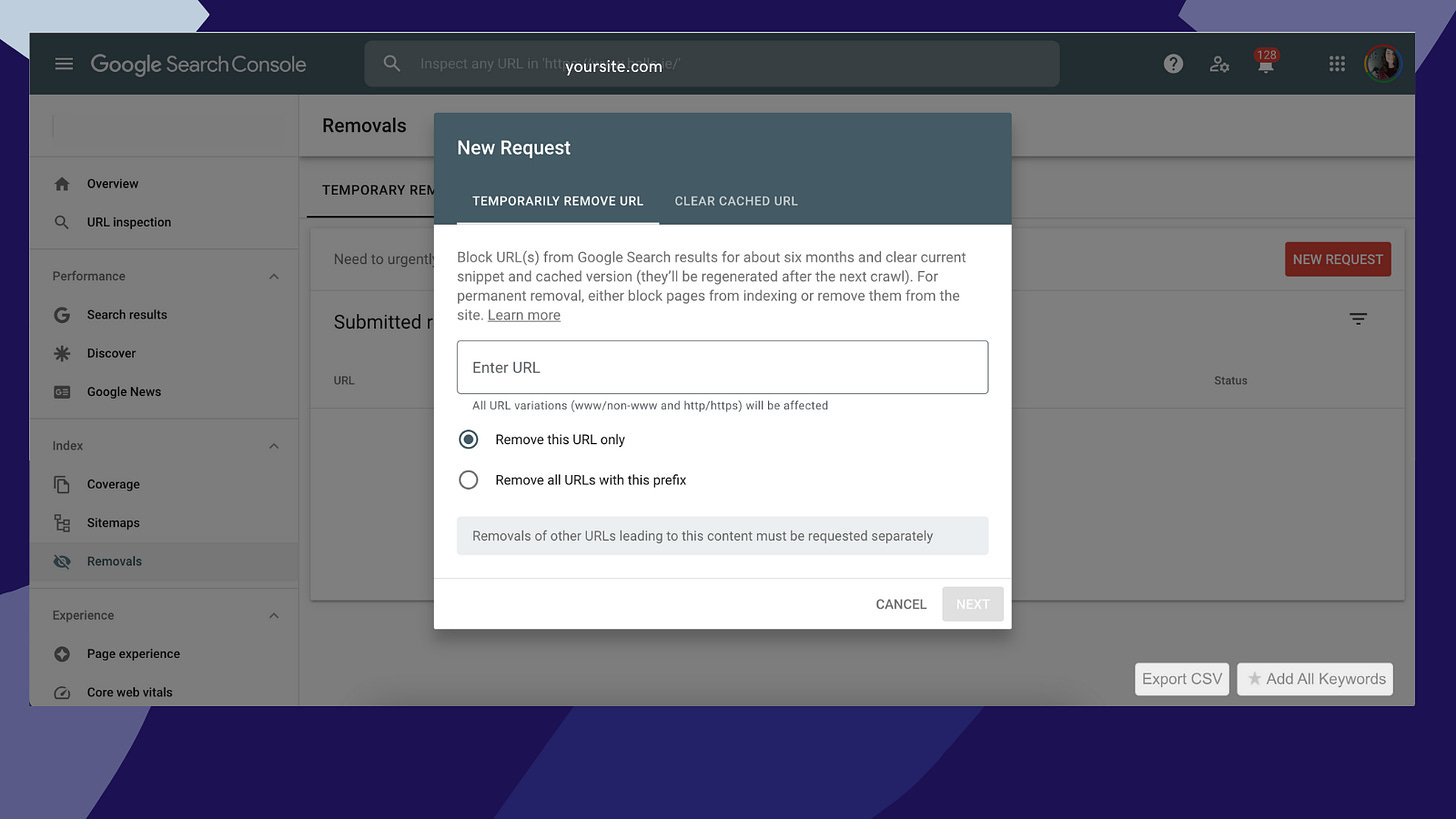Click the Removals crossed-eye icon
The height and width of the screenshot is (819, 1456).
pos(62,562)
